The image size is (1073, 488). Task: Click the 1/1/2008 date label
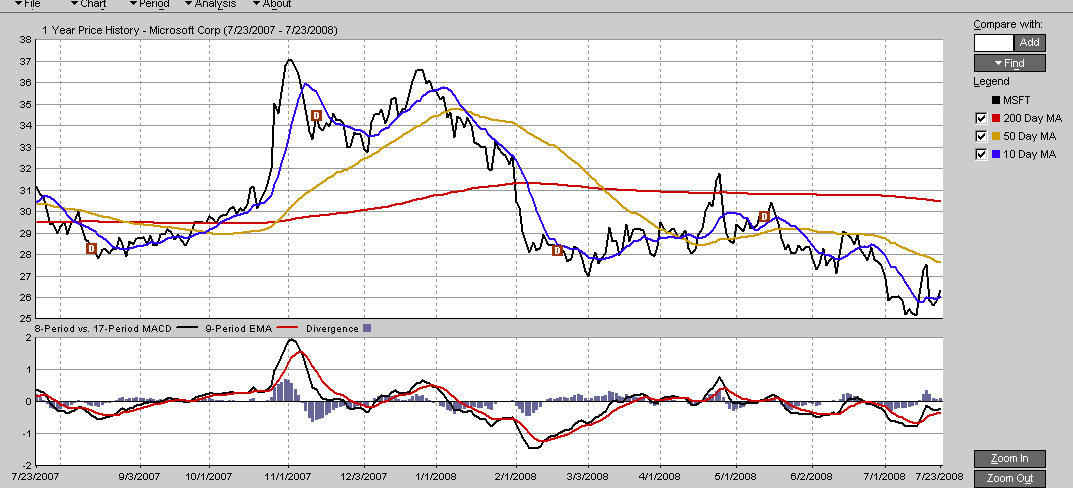point(436,476)
